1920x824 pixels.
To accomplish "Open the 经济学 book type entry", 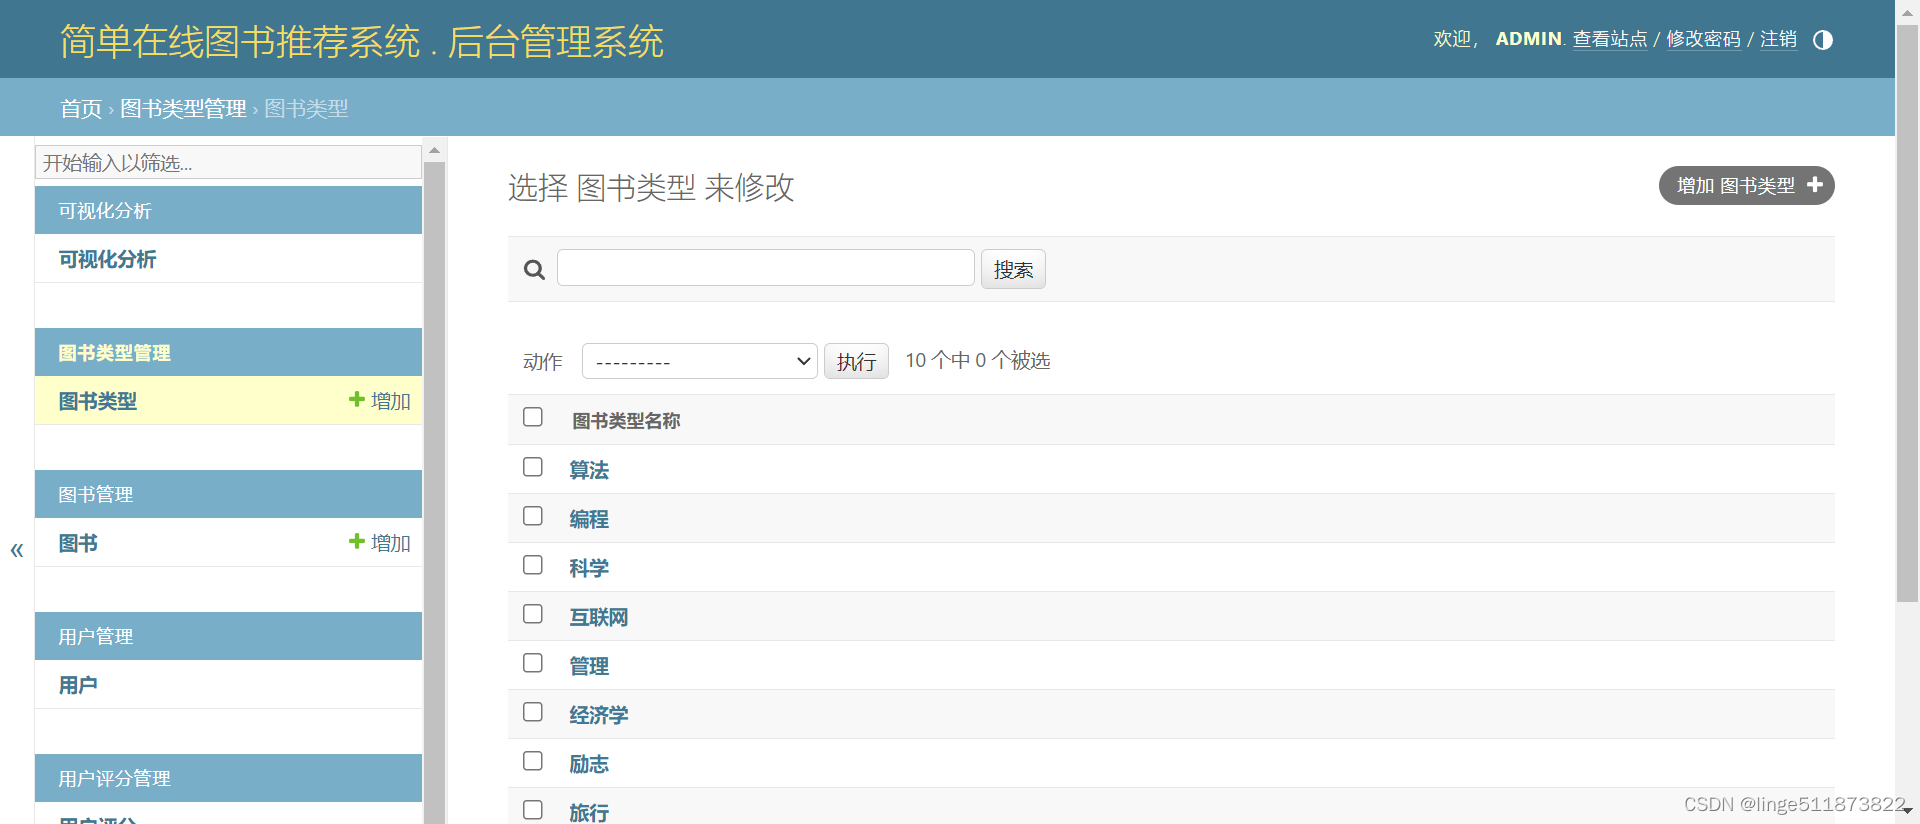I will 599,715.
